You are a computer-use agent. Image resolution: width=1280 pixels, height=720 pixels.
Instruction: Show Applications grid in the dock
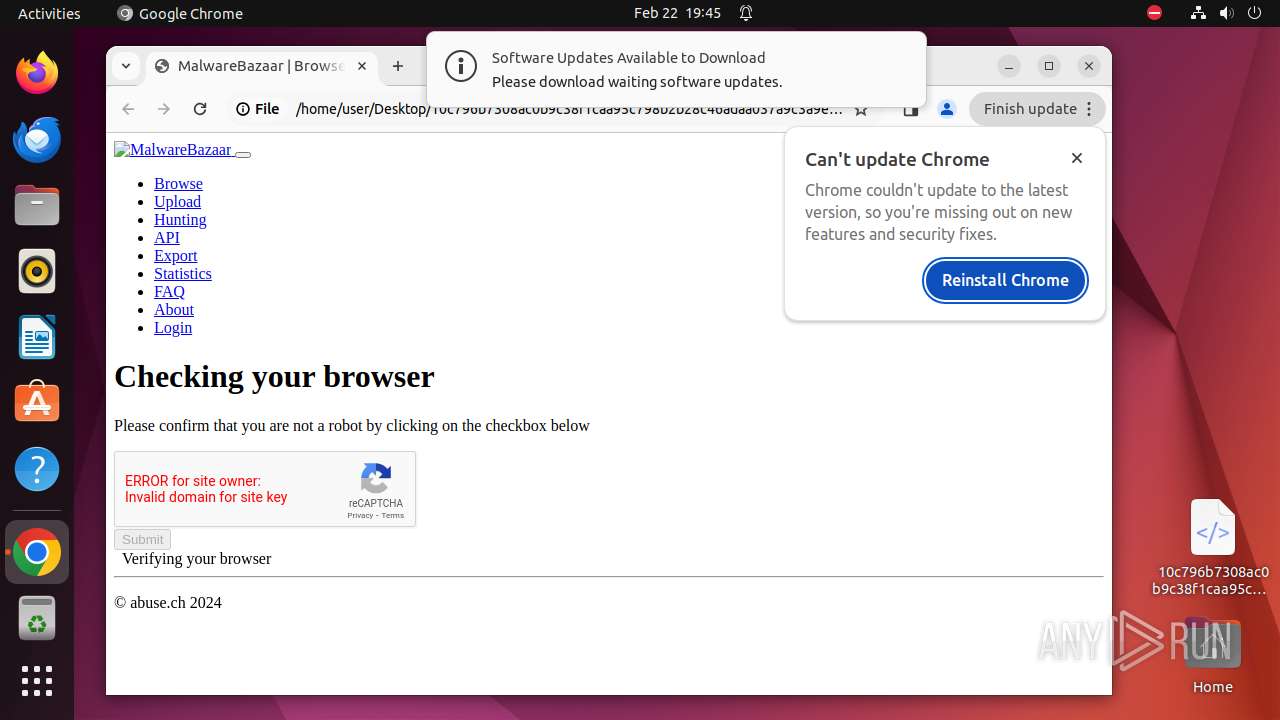[37, 681]
